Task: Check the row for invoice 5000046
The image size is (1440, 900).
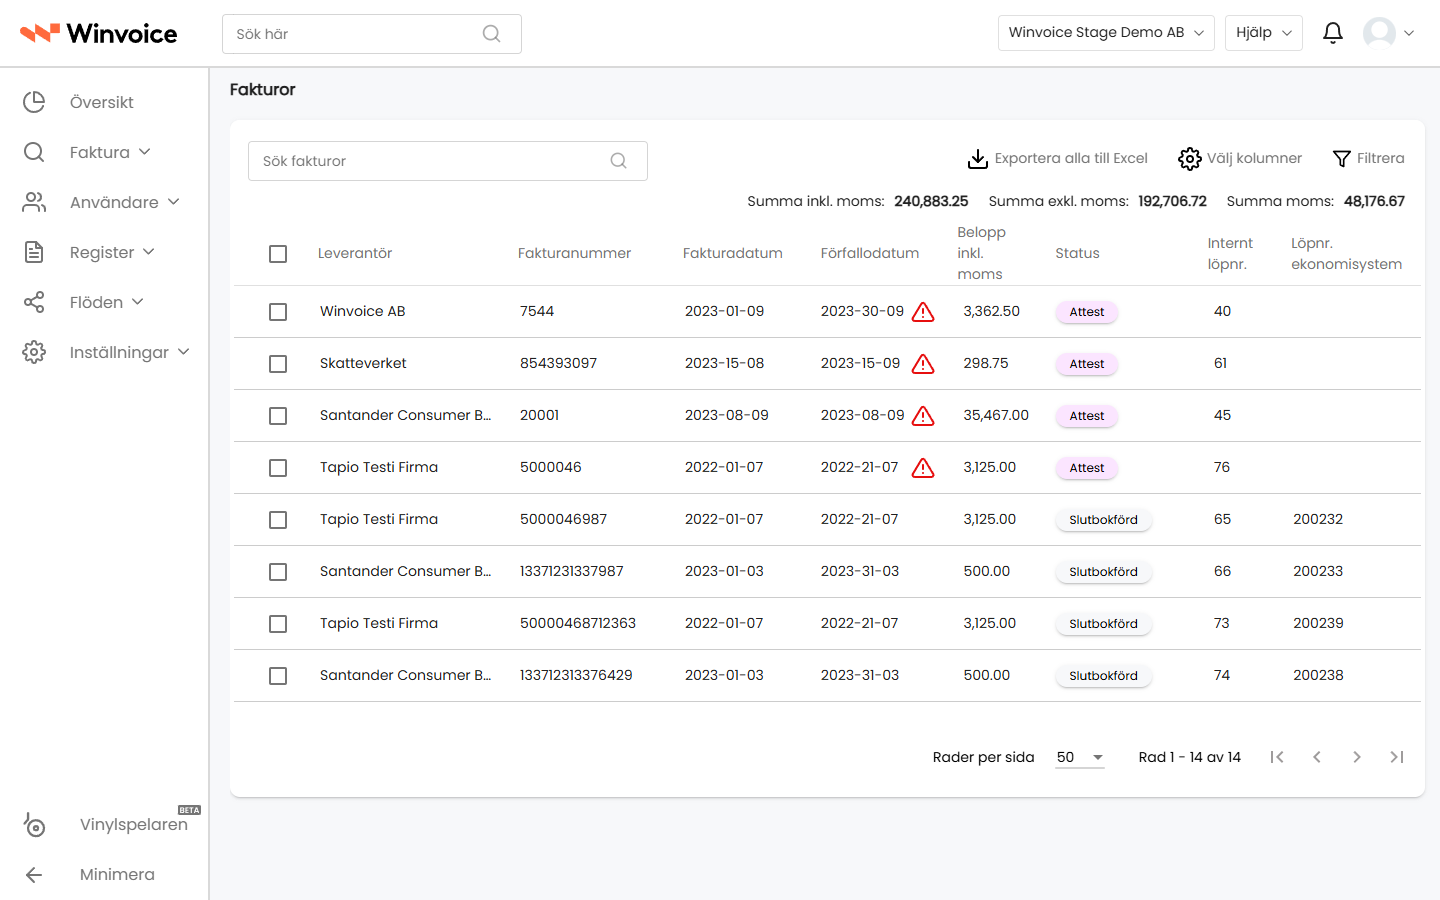Action: point(278,468)
